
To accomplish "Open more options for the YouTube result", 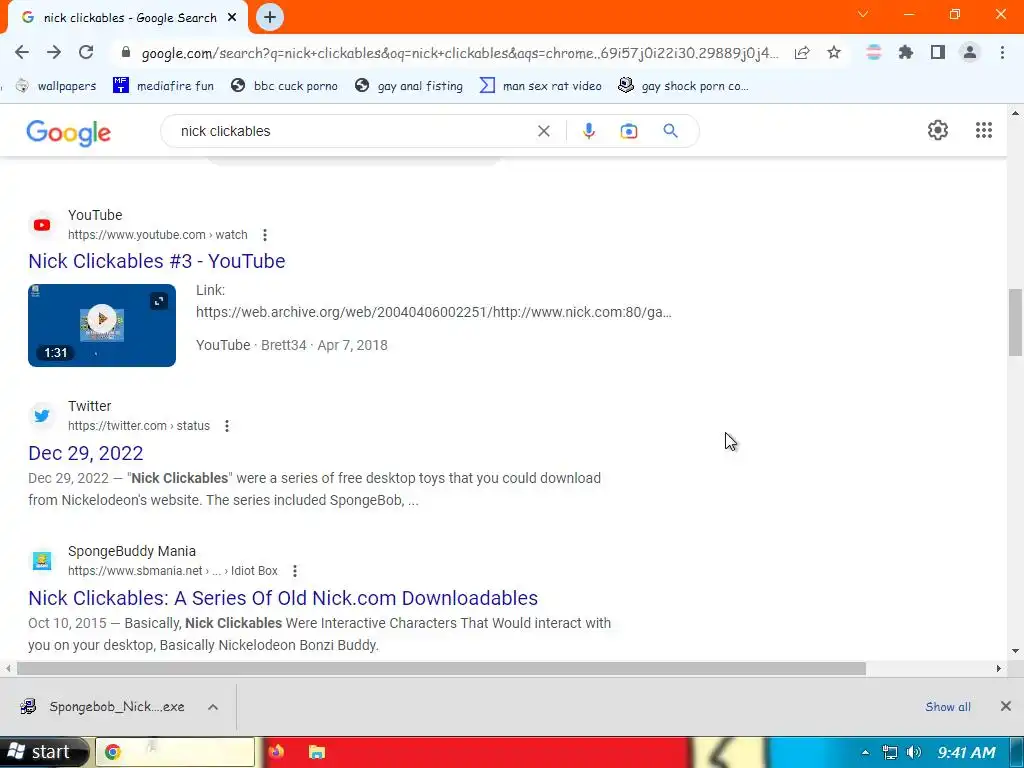I will [264, 235].
